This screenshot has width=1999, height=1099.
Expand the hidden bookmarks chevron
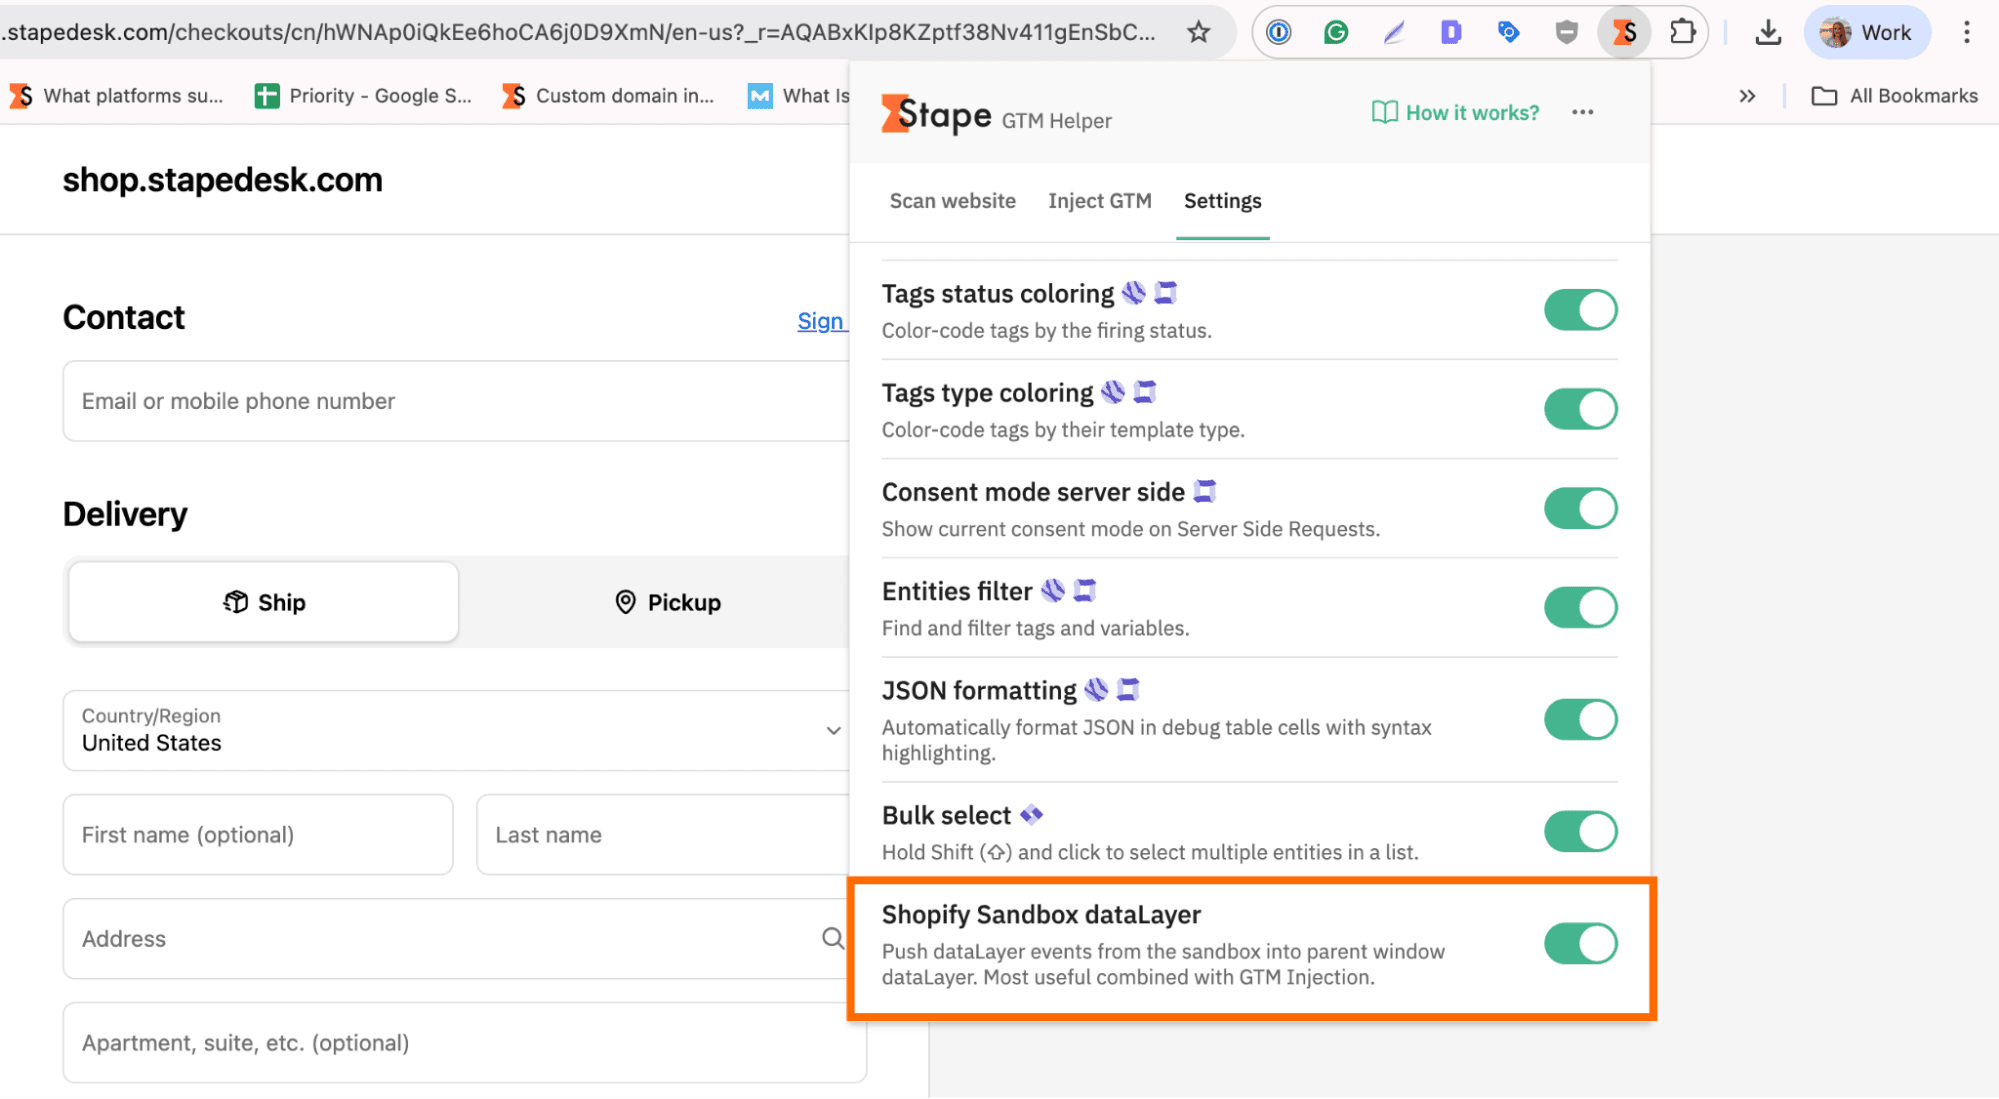pos(1747,95)
